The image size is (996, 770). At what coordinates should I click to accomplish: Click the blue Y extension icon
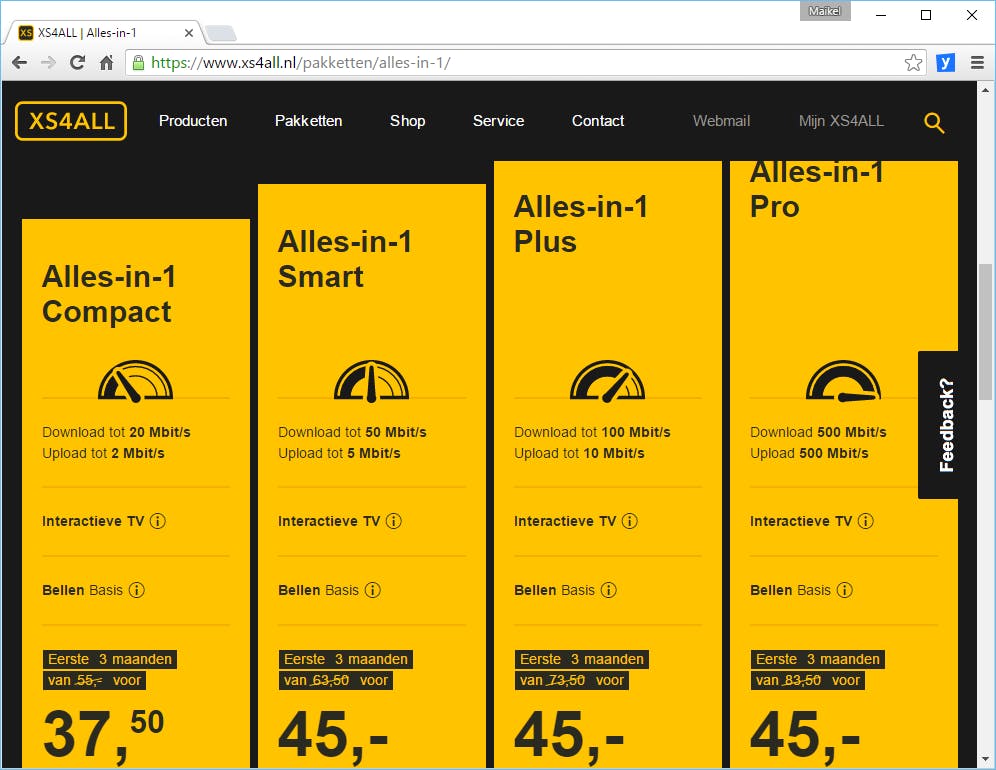(x=945, y=62)
